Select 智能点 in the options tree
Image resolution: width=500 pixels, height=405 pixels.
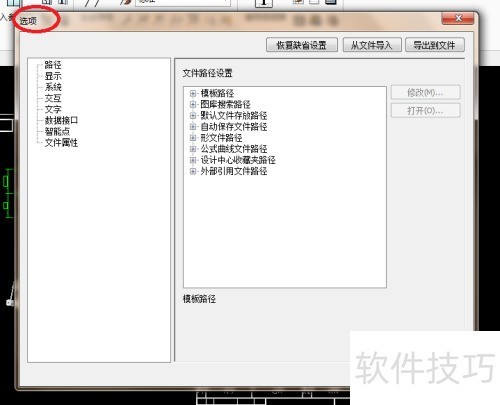click(57, 131)
